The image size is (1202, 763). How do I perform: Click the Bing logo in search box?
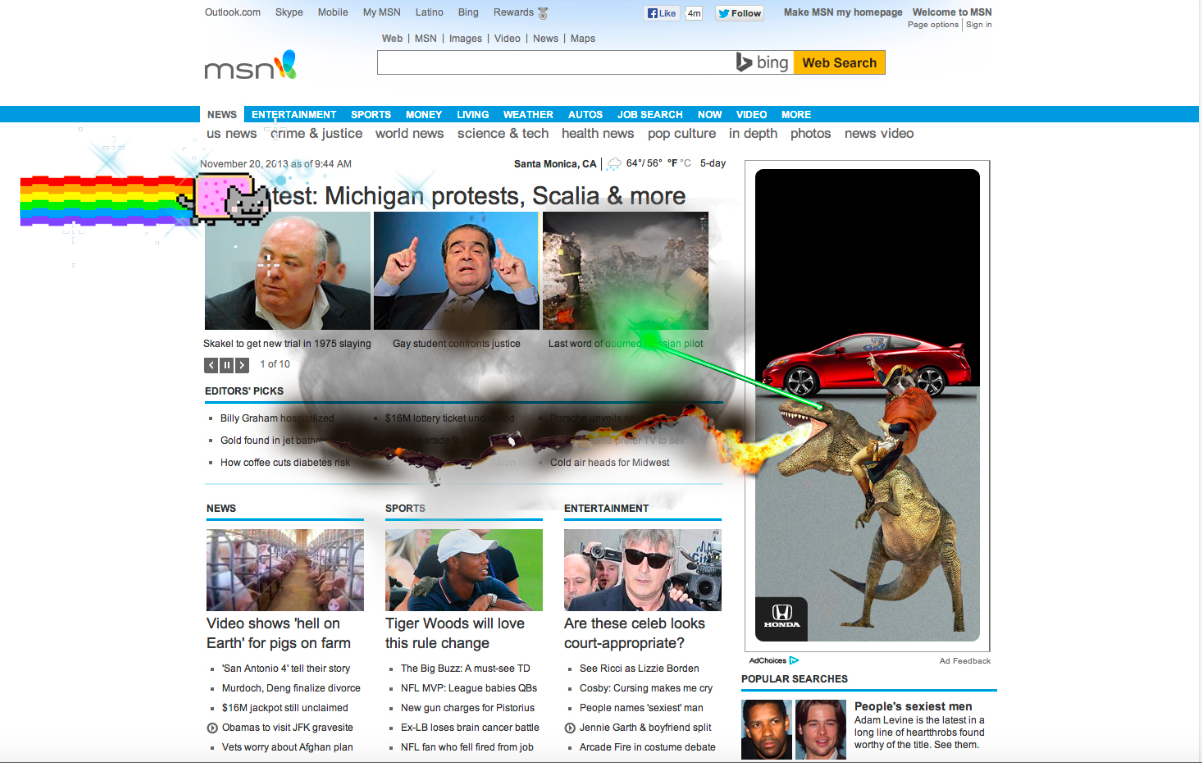(x=762, y=63)
